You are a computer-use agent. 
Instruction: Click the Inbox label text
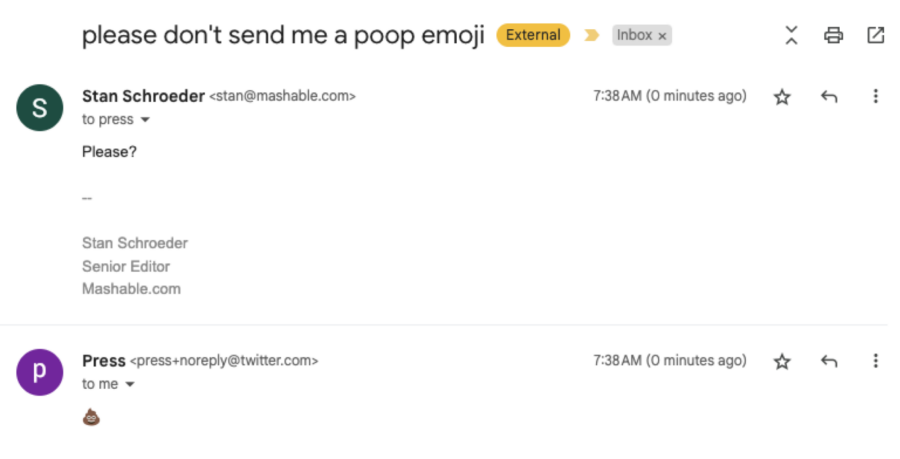[x=634, y=35]
